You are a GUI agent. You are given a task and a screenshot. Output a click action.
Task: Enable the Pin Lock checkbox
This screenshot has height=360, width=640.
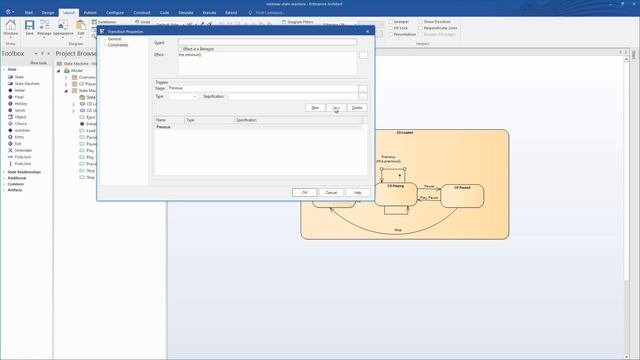tap(391, 28)
